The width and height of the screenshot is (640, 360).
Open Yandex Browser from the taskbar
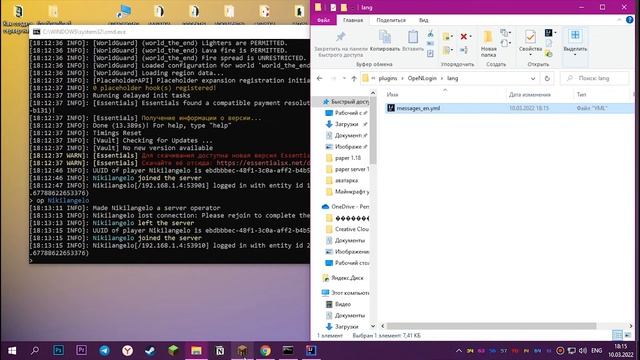pyautogui.click(x=127, y=350)
